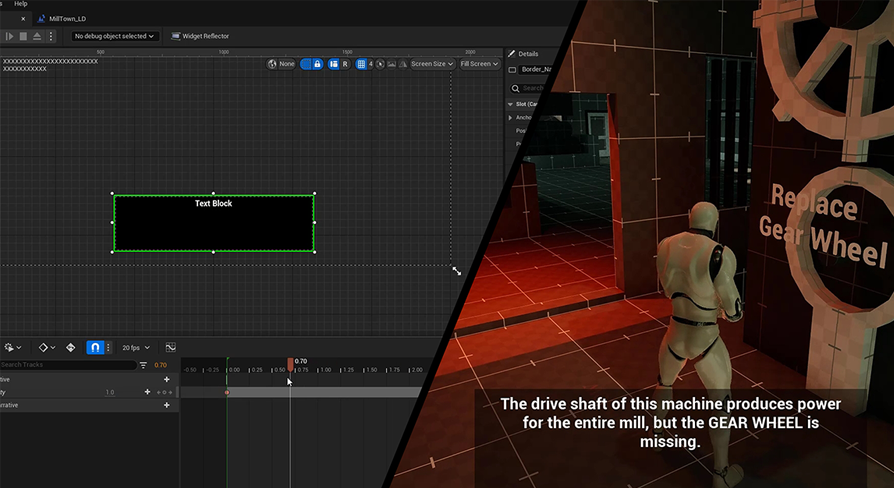Click the eject button in the toolbar
This screenshot has width=894, height=488.
(37, 36)
